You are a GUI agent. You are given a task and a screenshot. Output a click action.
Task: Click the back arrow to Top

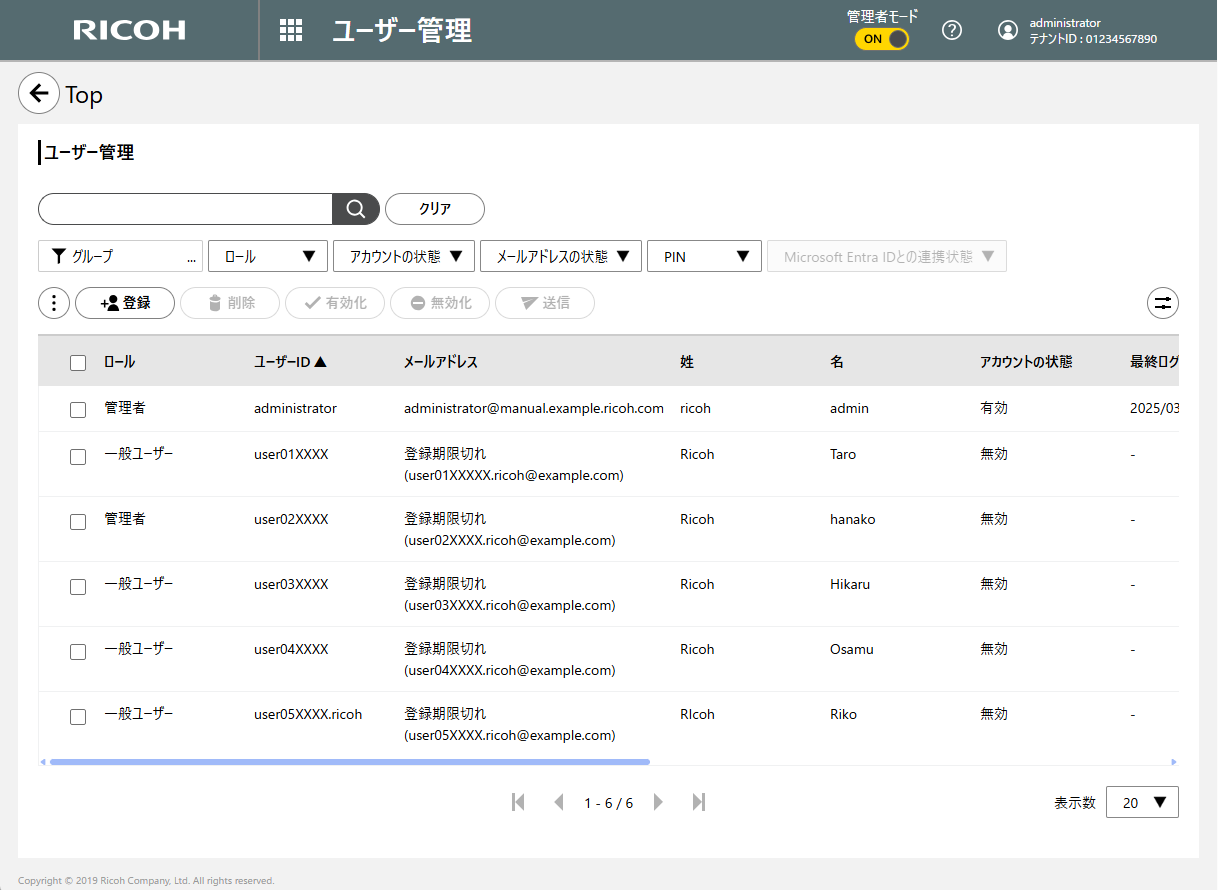click(39, 94)
